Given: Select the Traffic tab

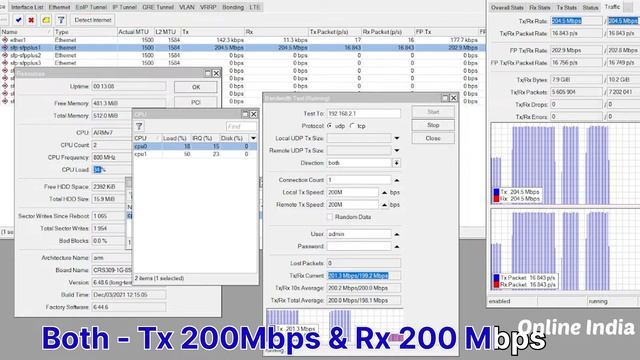Looking at the screenshot, I should [x=612, y=7].
